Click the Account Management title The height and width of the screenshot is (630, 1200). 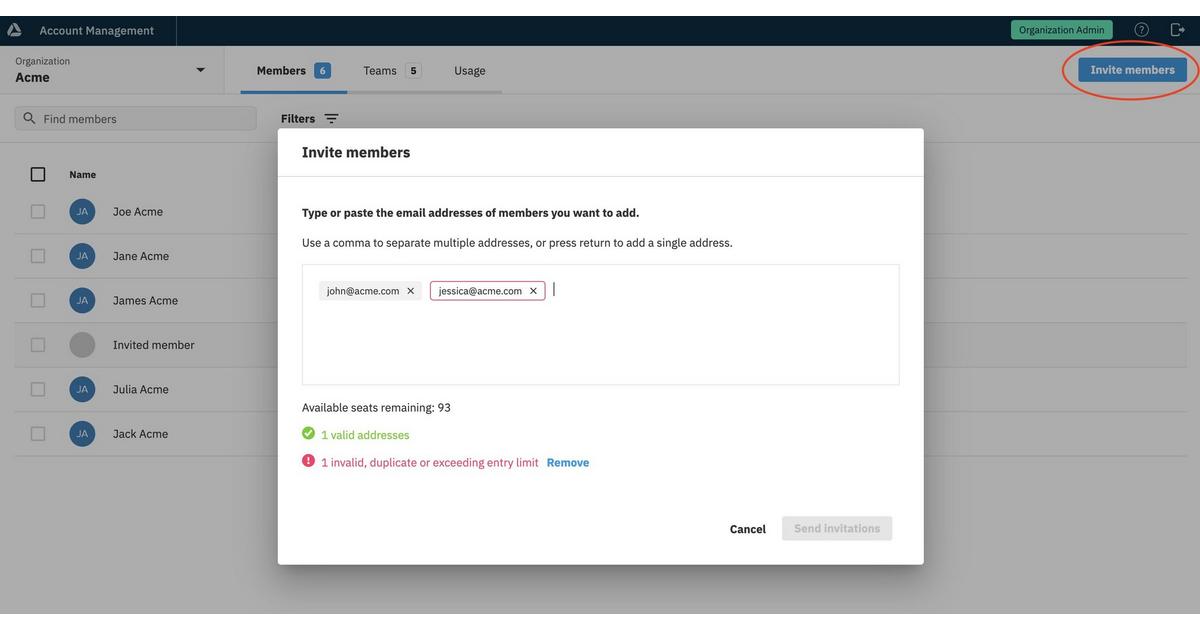click(x=97, y=30)
